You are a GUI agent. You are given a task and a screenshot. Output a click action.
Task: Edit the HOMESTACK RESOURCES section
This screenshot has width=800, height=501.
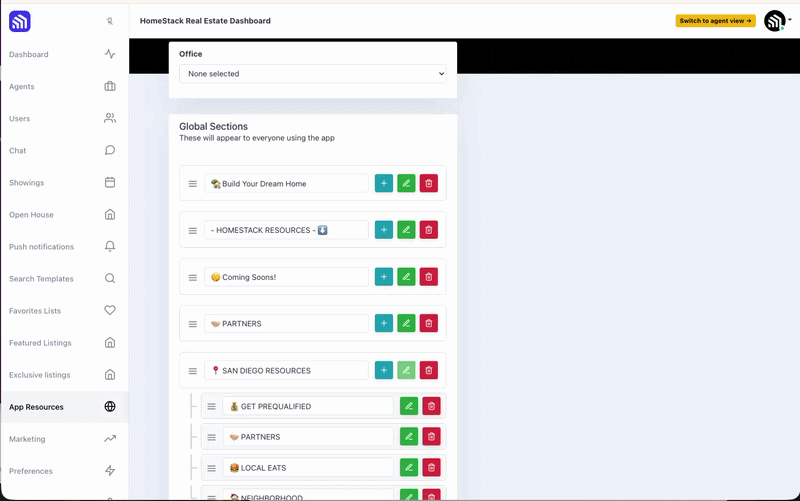click(x=406, y=230)
